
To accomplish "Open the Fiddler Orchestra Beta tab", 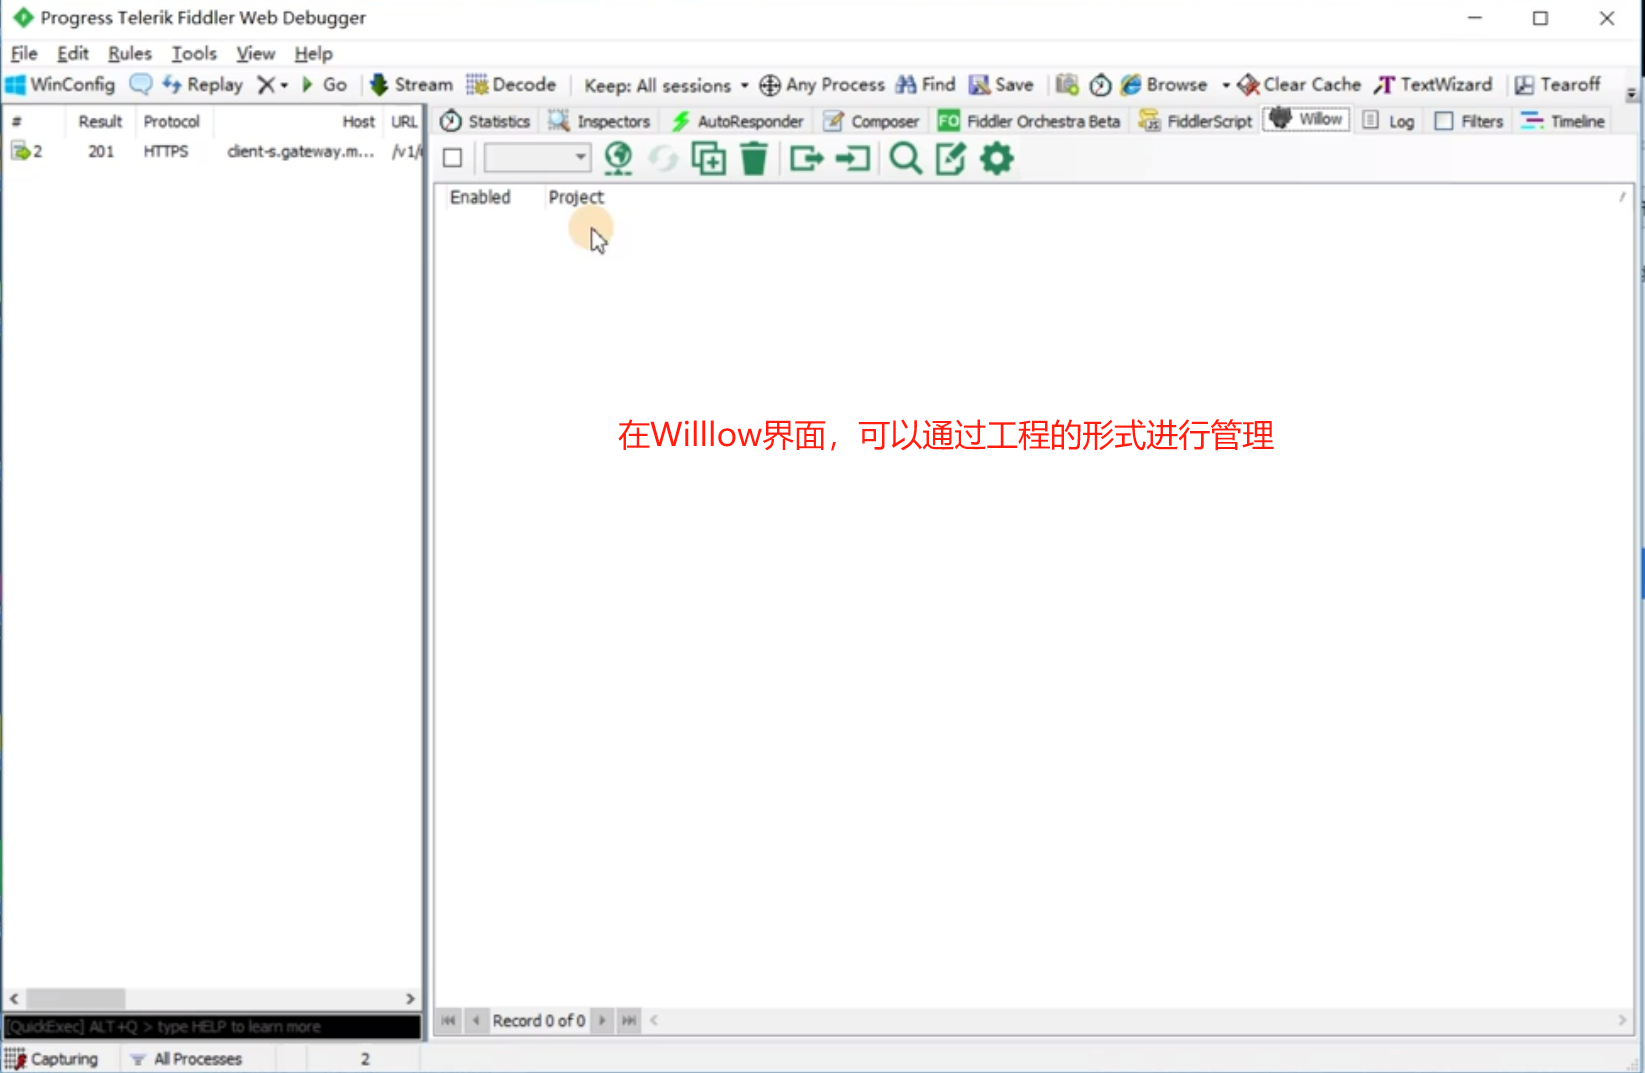I will 1029,121.
